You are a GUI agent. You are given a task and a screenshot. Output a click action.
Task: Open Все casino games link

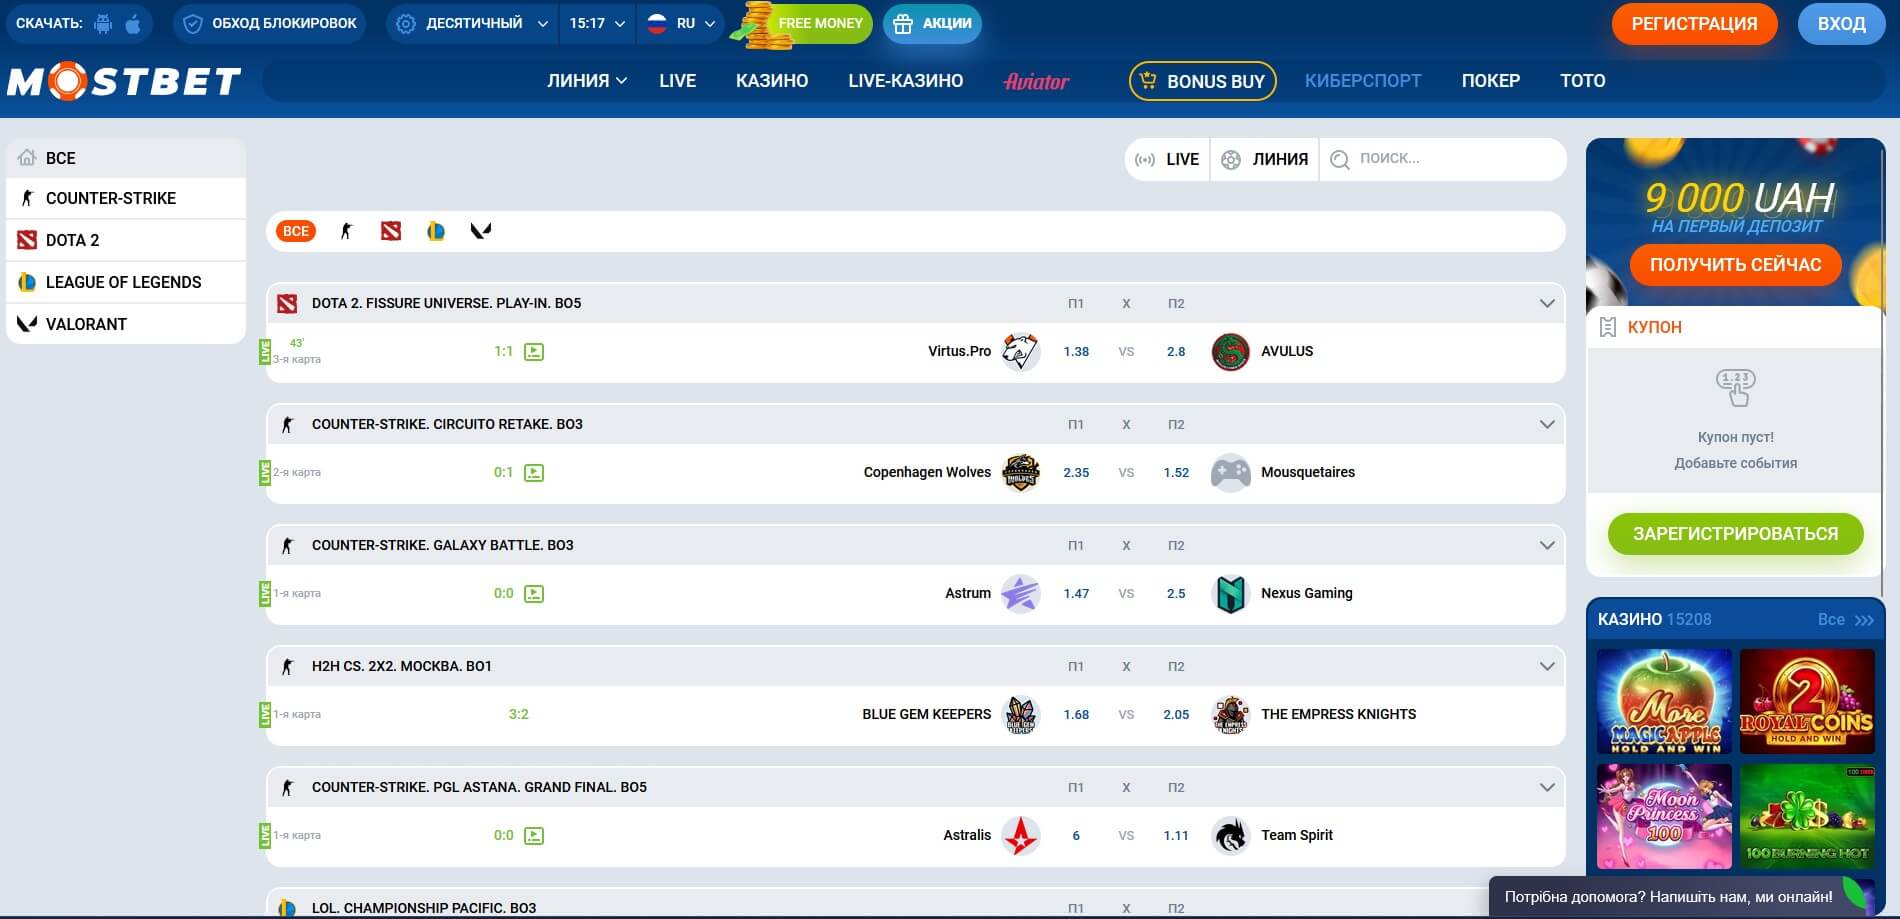click(1845, 620)
